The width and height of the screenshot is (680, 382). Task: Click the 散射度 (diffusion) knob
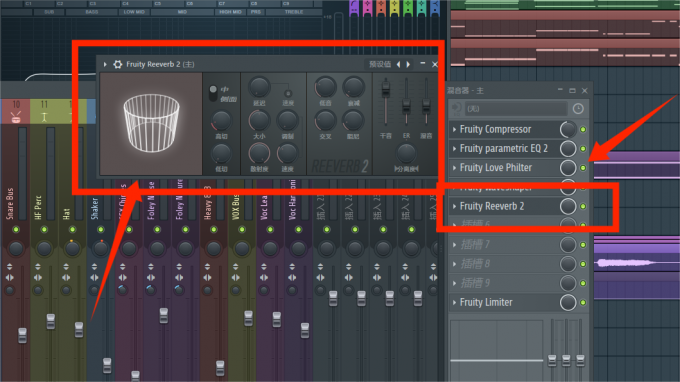pyautogui.click(x=259, y=153)
